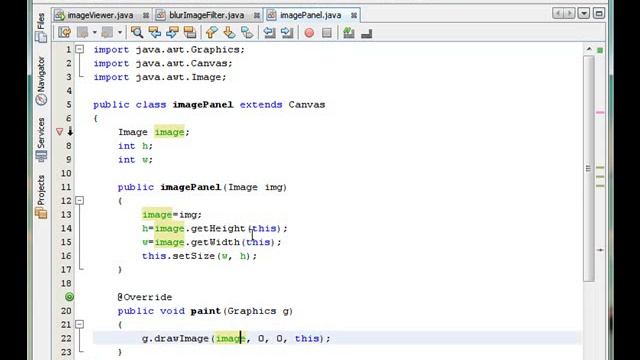Click the greyed Forward navigation icon
Image resolution: width=640 pixels, height=360 pixels.
(107, 32)
